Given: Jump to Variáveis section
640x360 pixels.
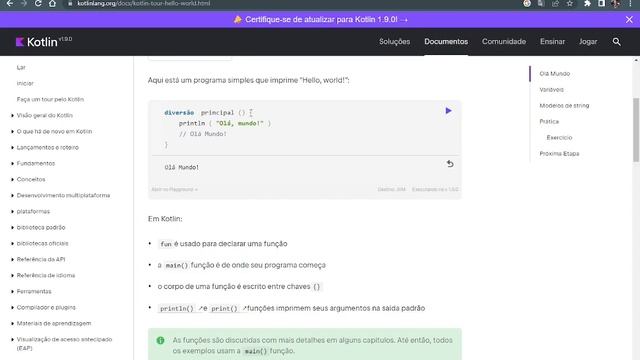Looking at the screenshot, I should tap(551, 90).
